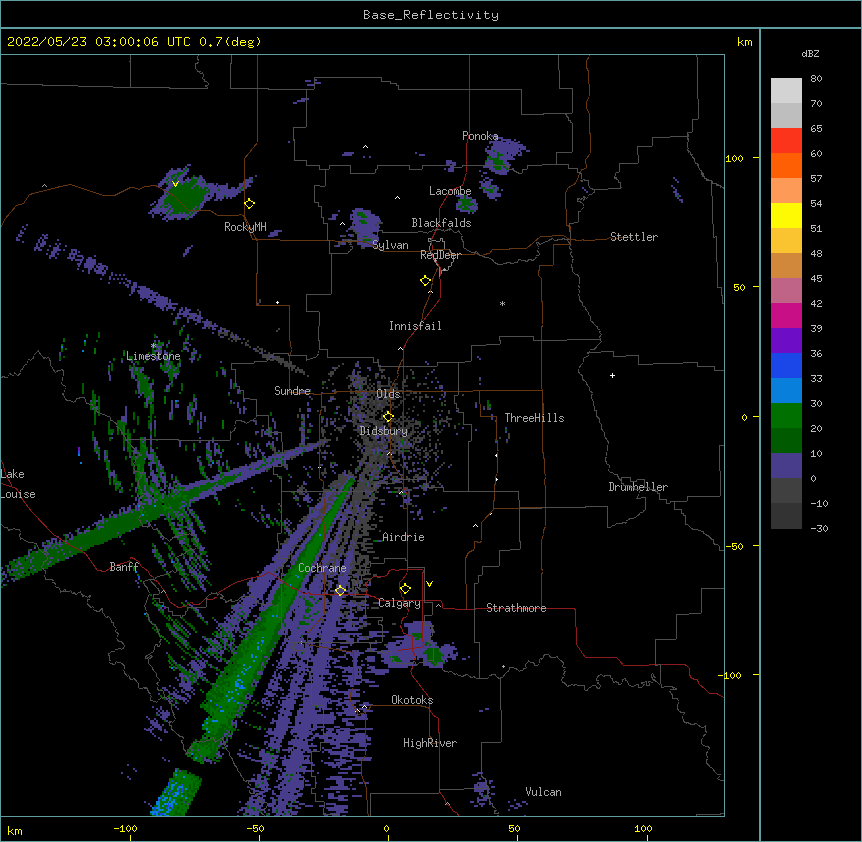Click the Drumheller label
Viewport: 862px width, 842px height.
pyautogui.click(x=638, y=487)
